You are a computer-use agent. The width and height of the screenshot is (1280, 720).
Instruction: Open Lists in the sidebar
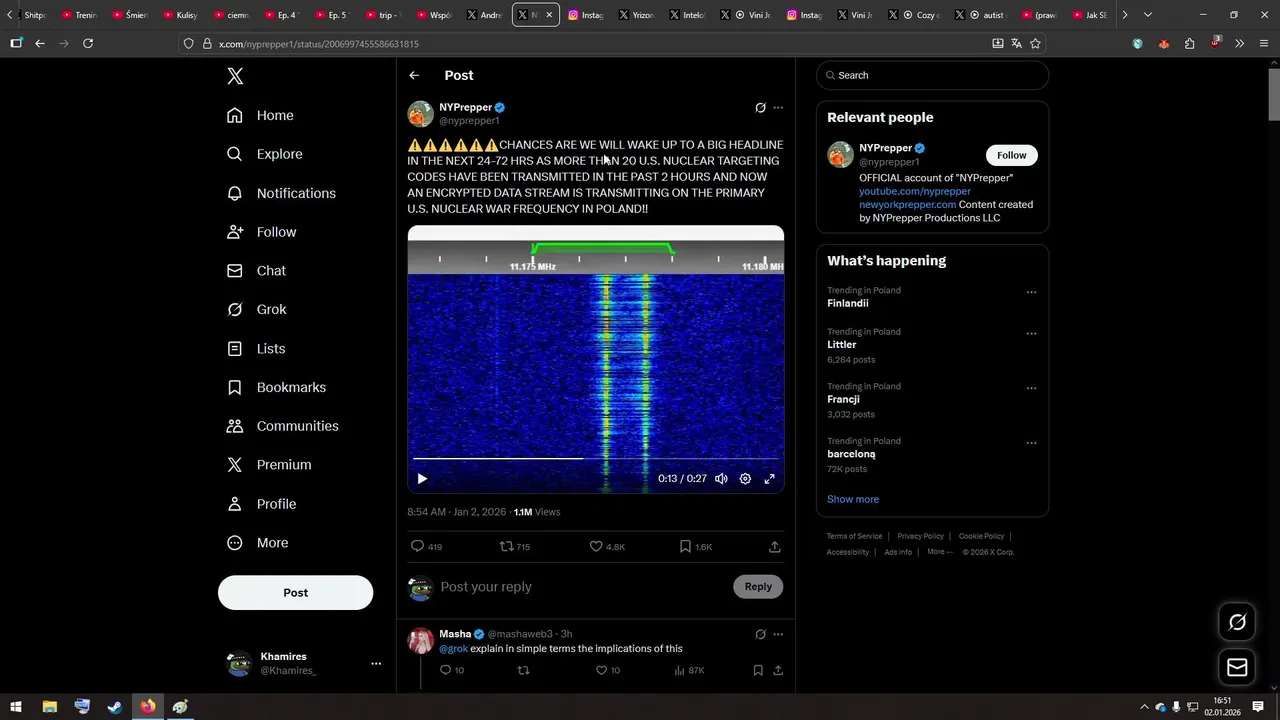click(256, 349)
